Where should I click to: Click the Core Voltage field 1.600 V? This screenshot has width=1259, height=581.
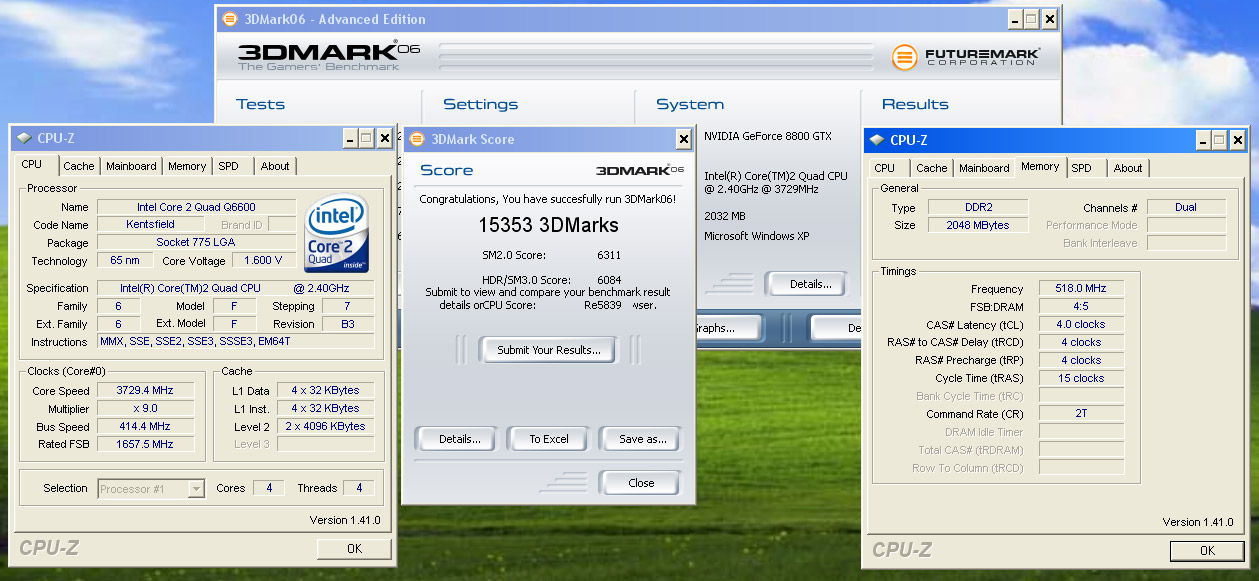[263, 261]
